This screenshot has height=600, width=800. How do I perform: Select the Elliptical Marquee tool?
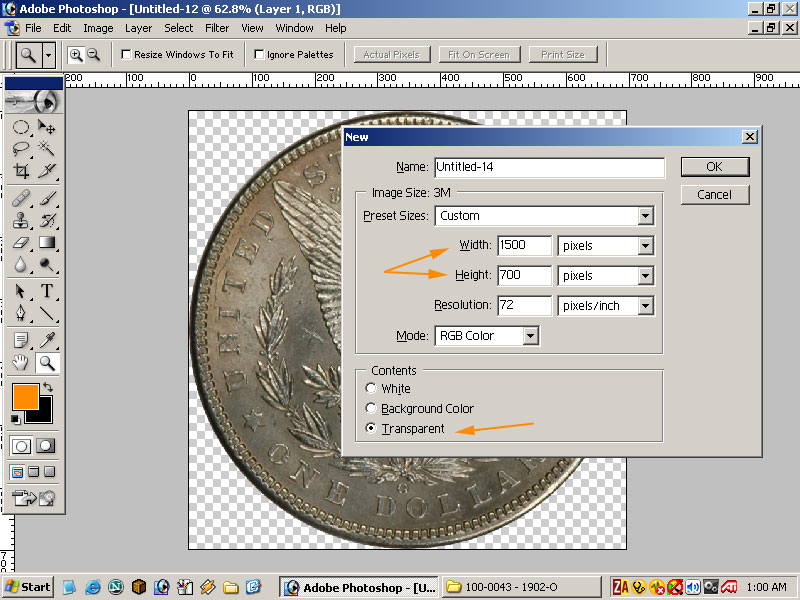click(x=21, y=127)
